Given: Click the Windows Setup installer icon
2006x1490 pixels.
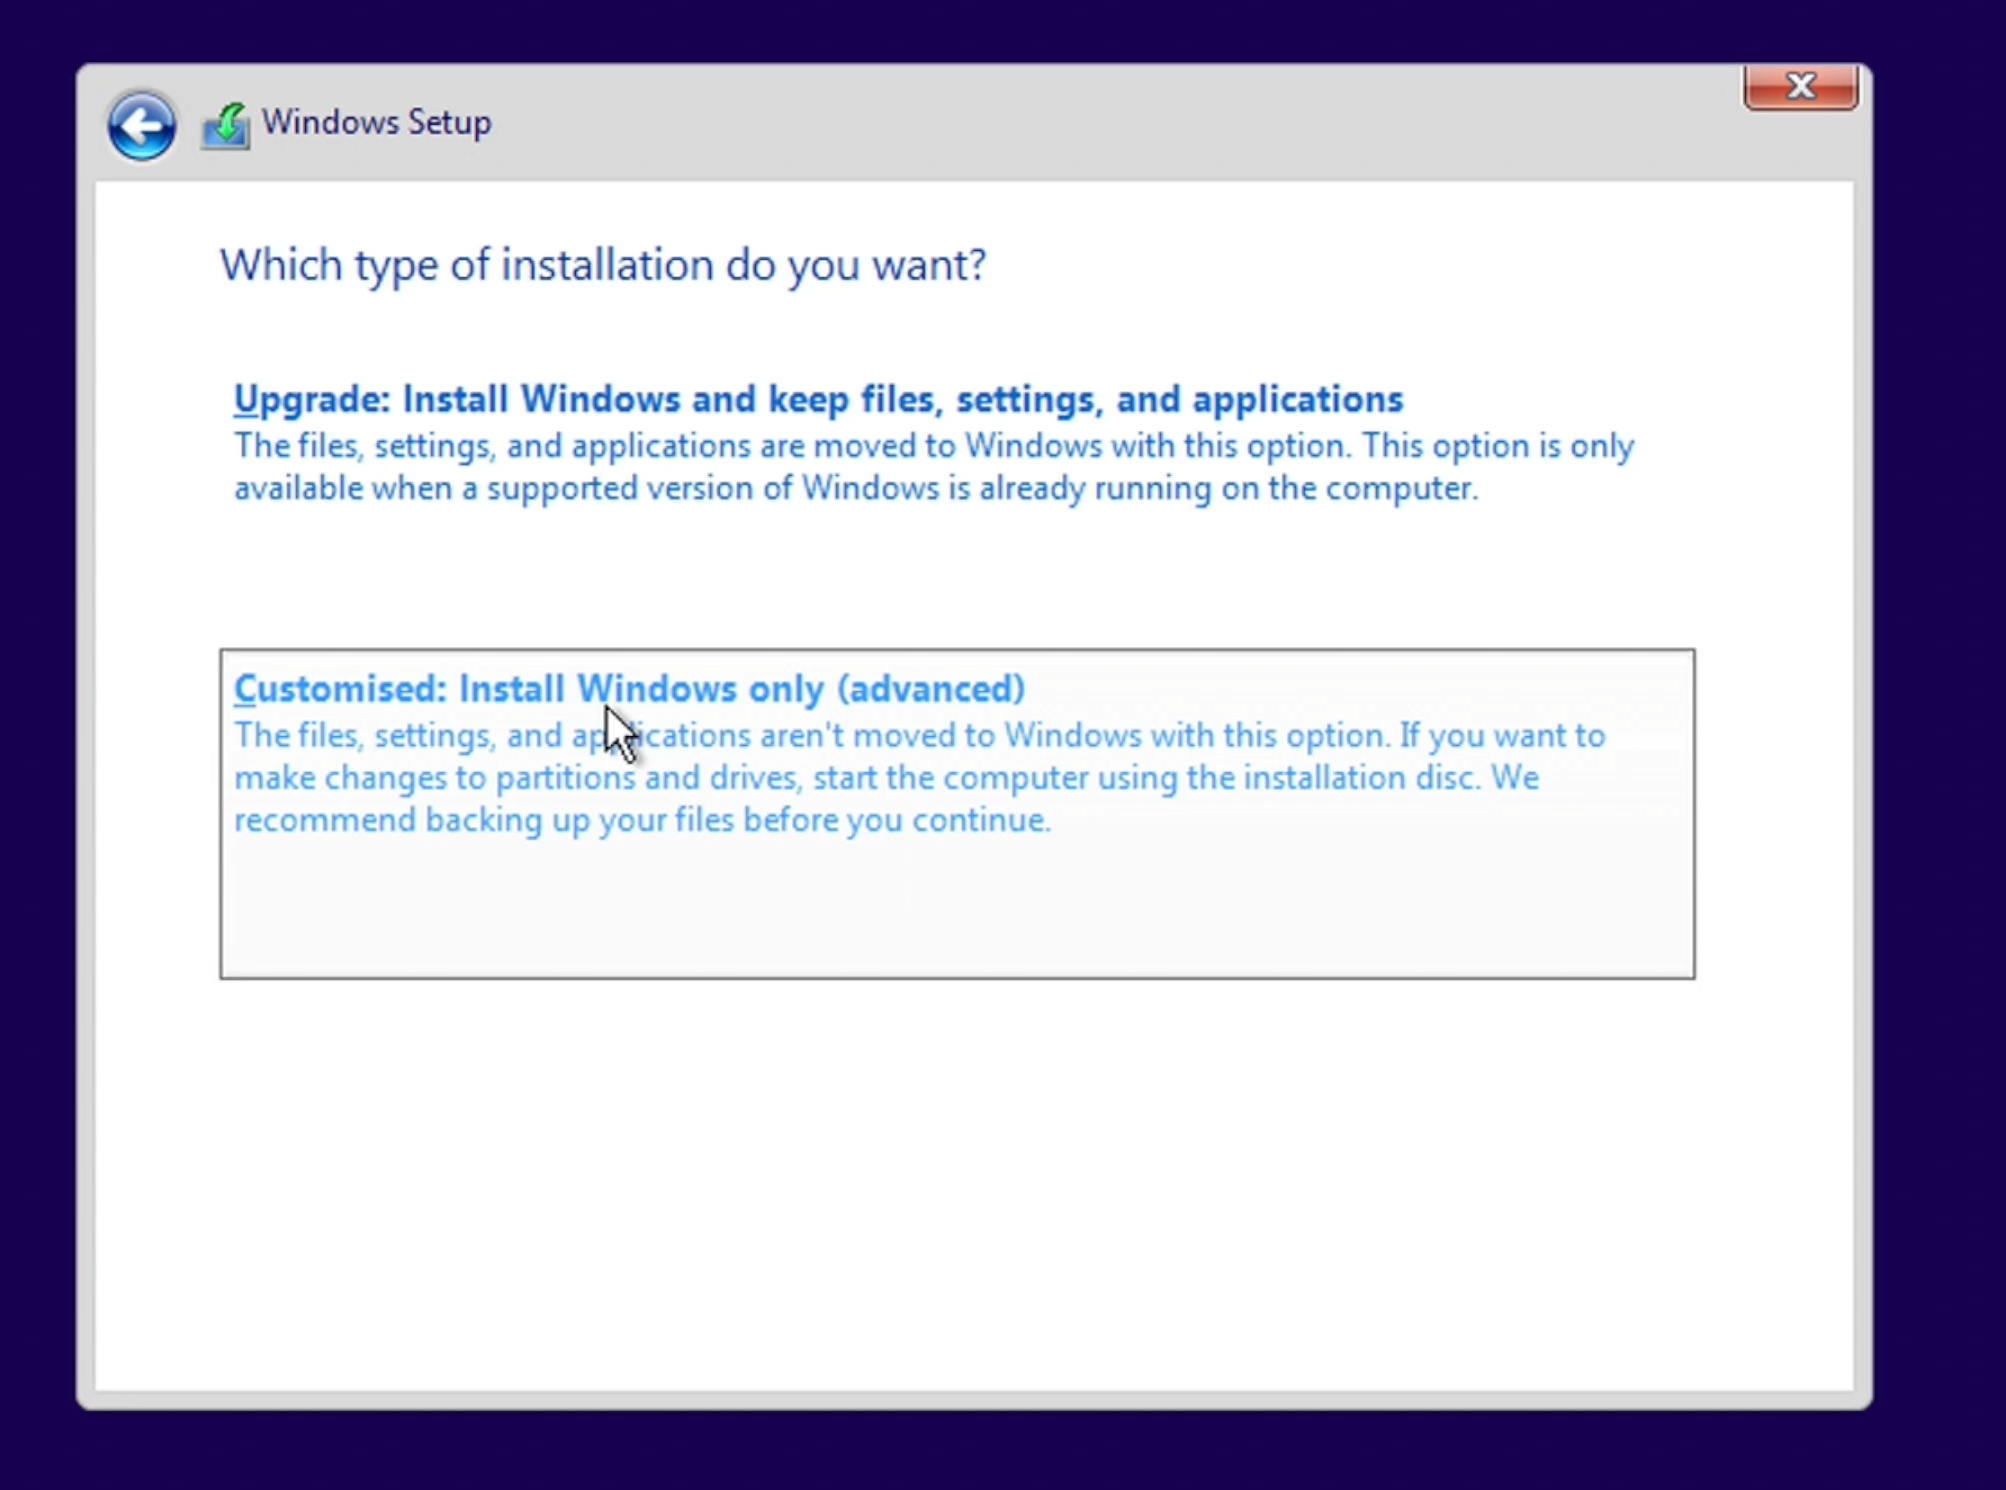Looking at the screenshot, I should tap(226, 126).
